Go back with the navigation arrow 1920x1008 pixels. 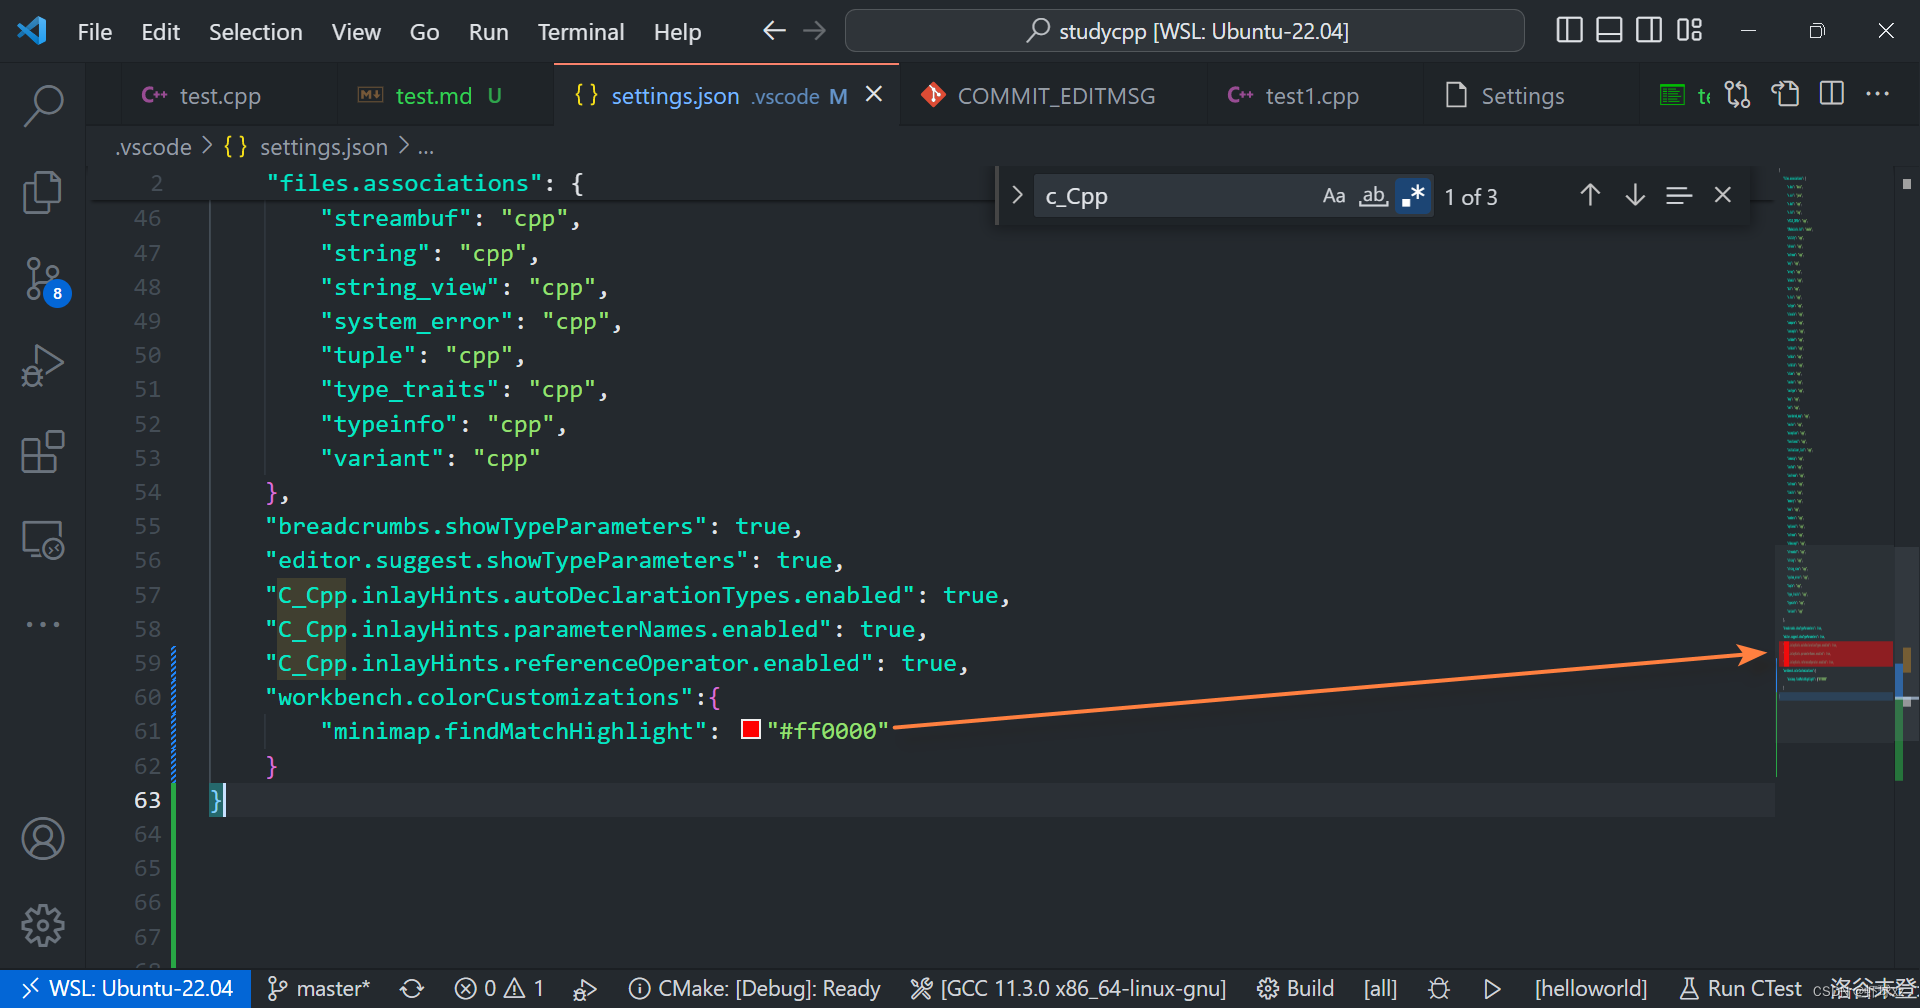pyautogui.click(x=774, y=31)
